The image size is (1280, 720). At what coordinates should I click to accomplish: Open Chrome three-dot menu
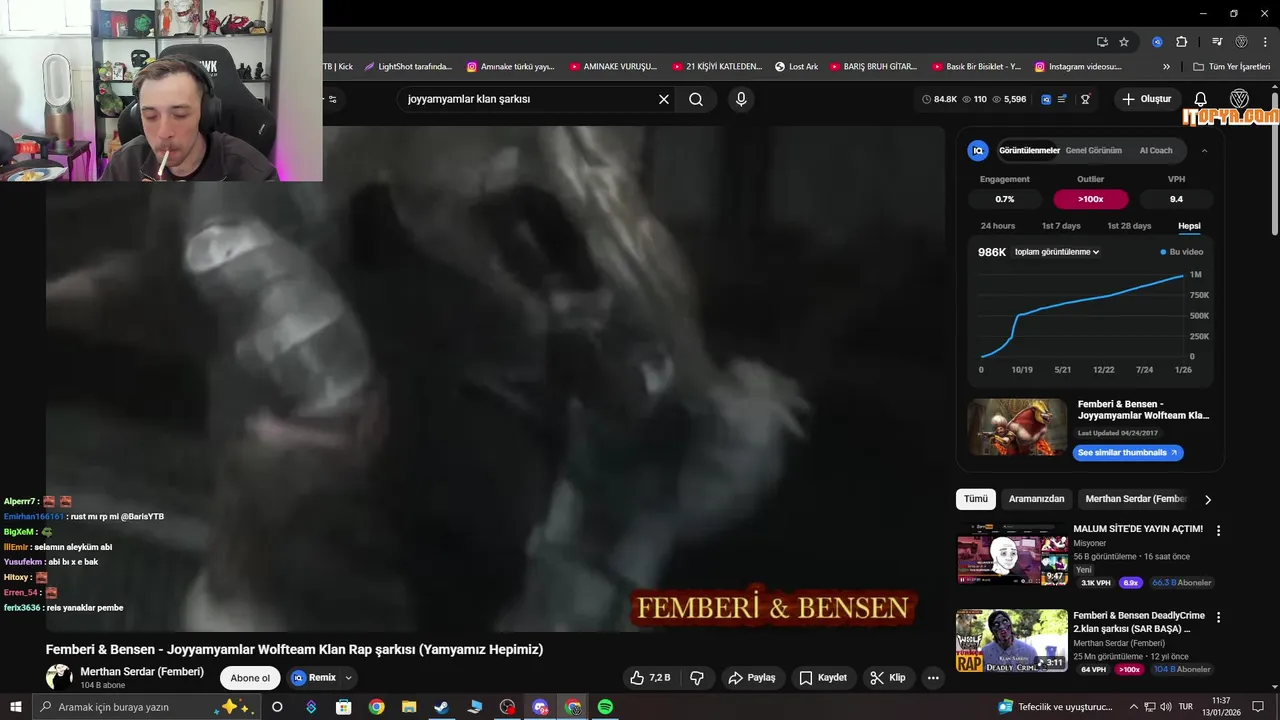click(x=1265, y=42)
